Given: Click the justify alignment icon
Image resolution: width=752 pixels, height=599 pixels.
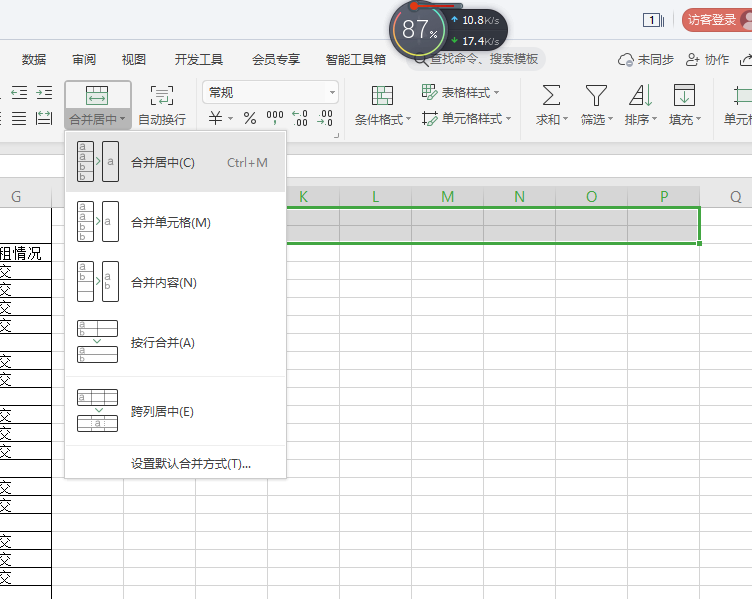Looking at the screenshot, I should tap(19, 118).
